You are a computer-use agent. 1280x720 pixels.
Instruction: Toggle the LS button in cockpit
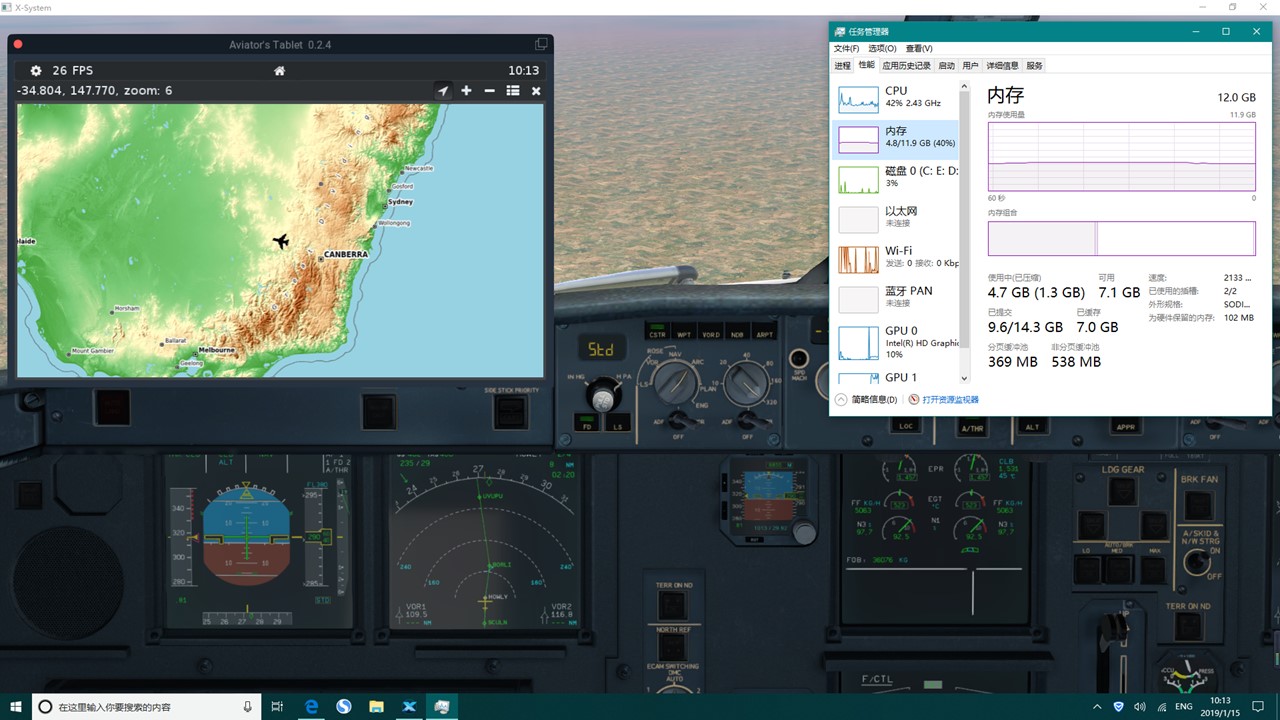tap(618, 423)
